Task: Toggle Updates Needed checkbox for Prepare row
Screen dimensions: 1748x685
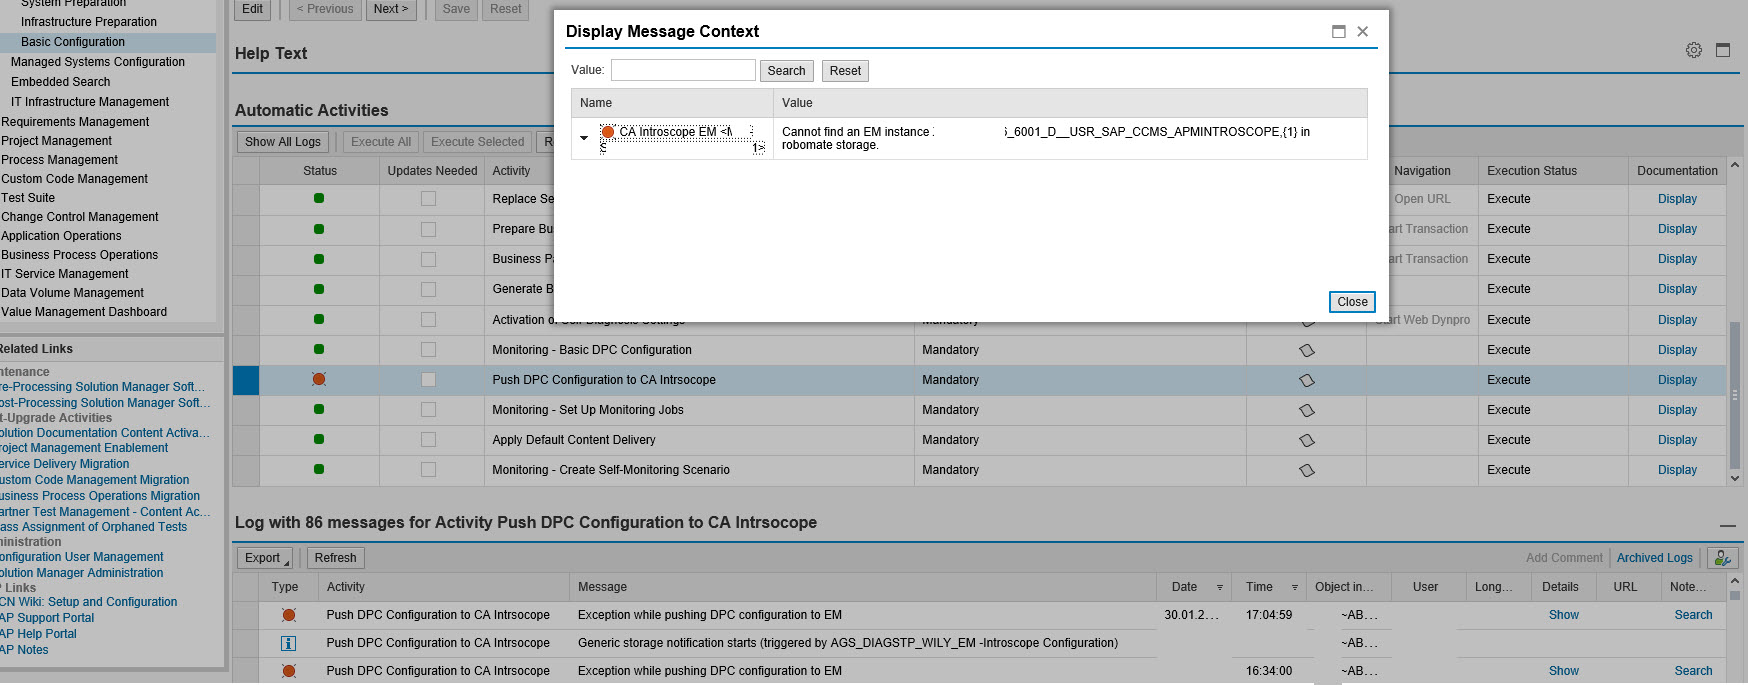Action: click(428, 229)
